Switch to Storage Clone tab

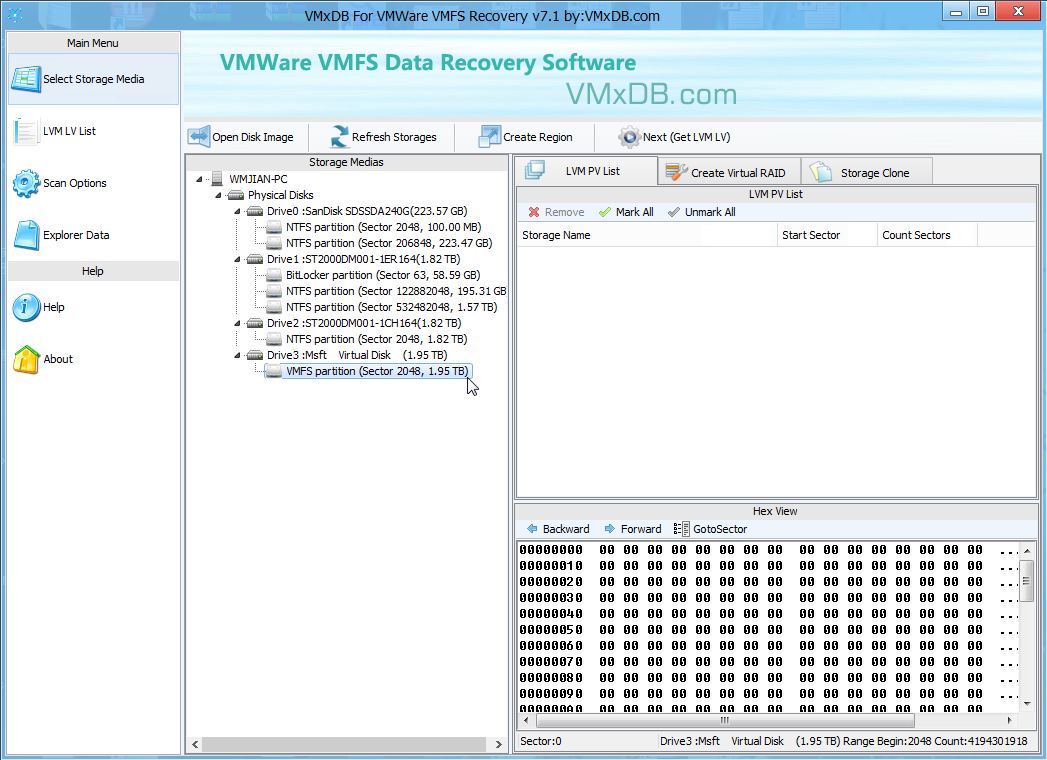[x=864, y=172]
